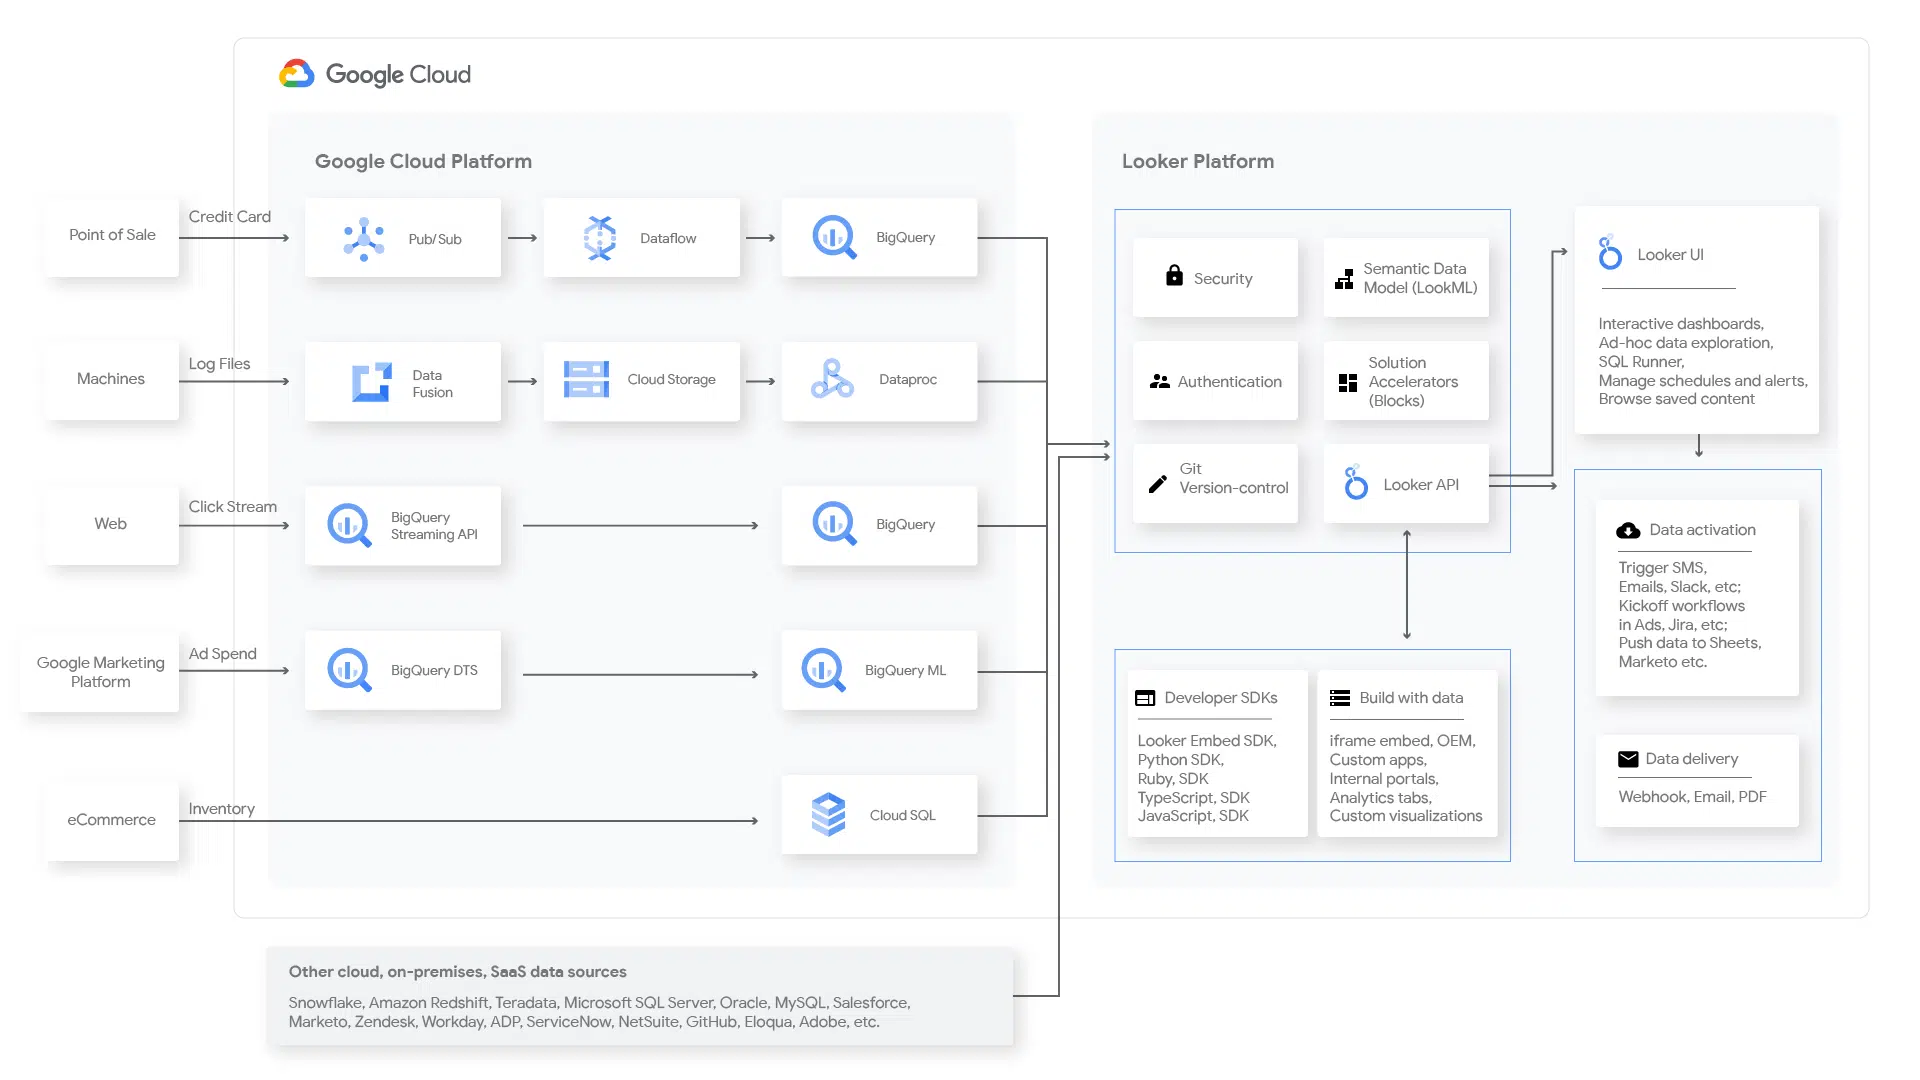Click 'Other cloud, on-premises, SaaS data sources' heading
Screen dimensions: 1920x1080
point(457,972)
